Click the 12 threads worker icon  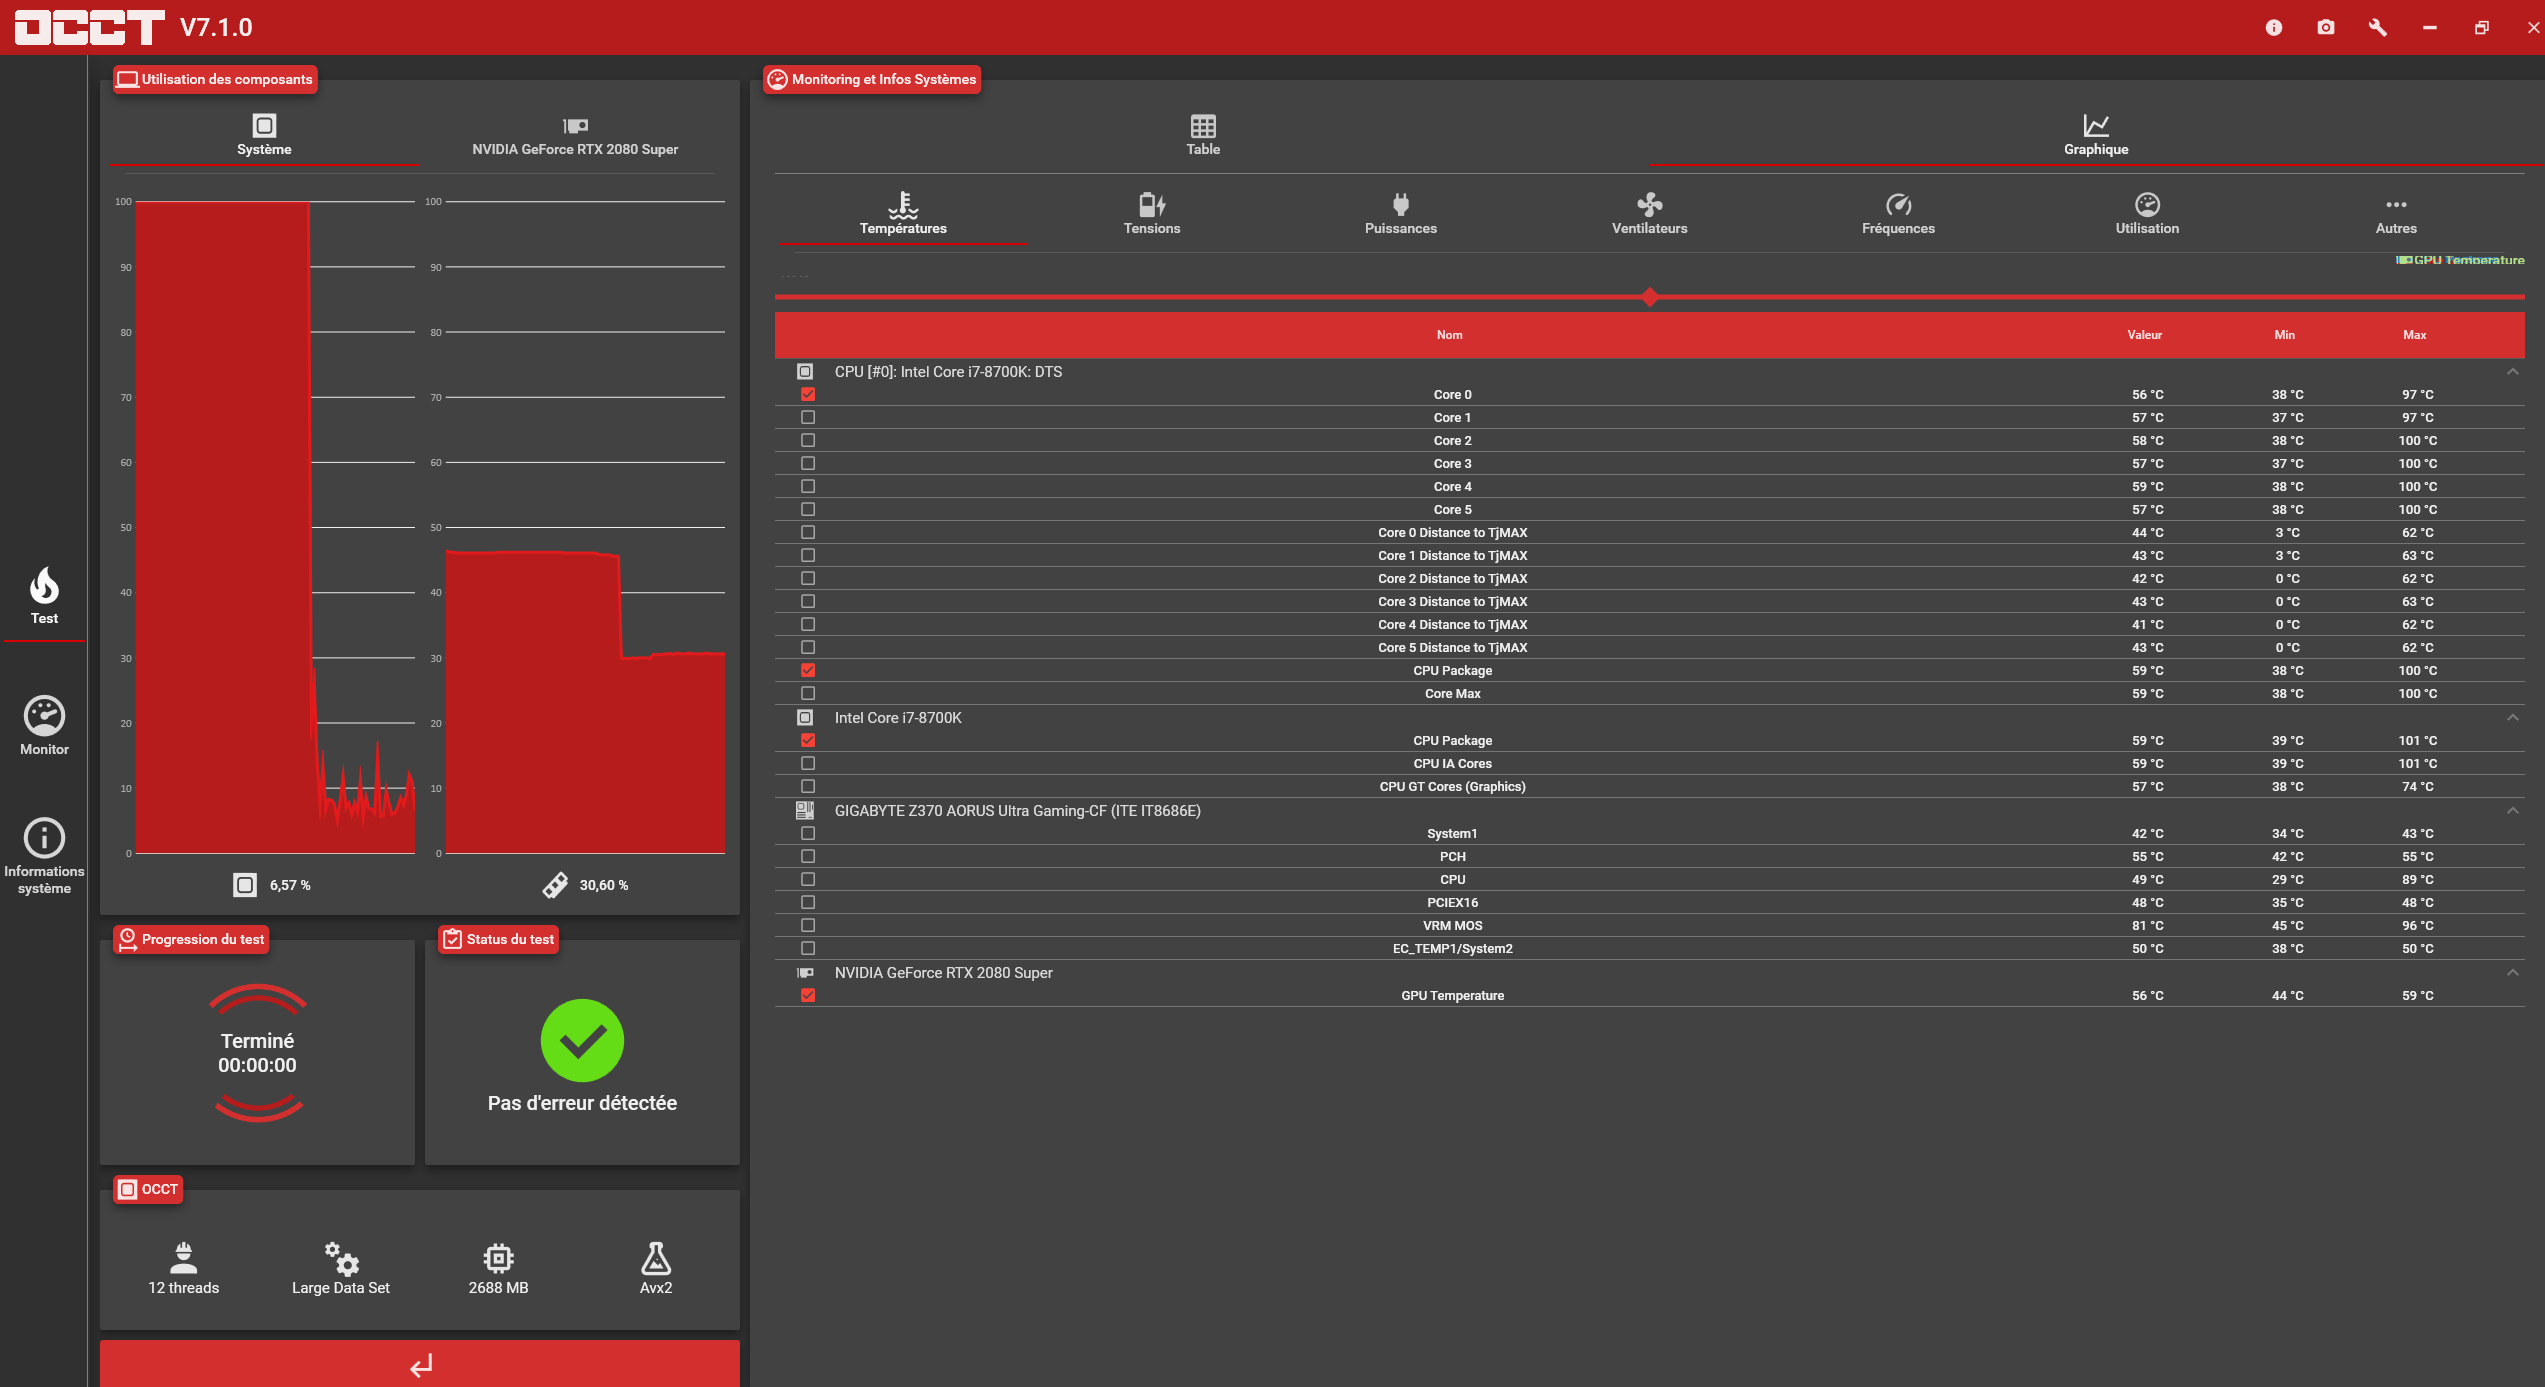(x=184, y=1258)
